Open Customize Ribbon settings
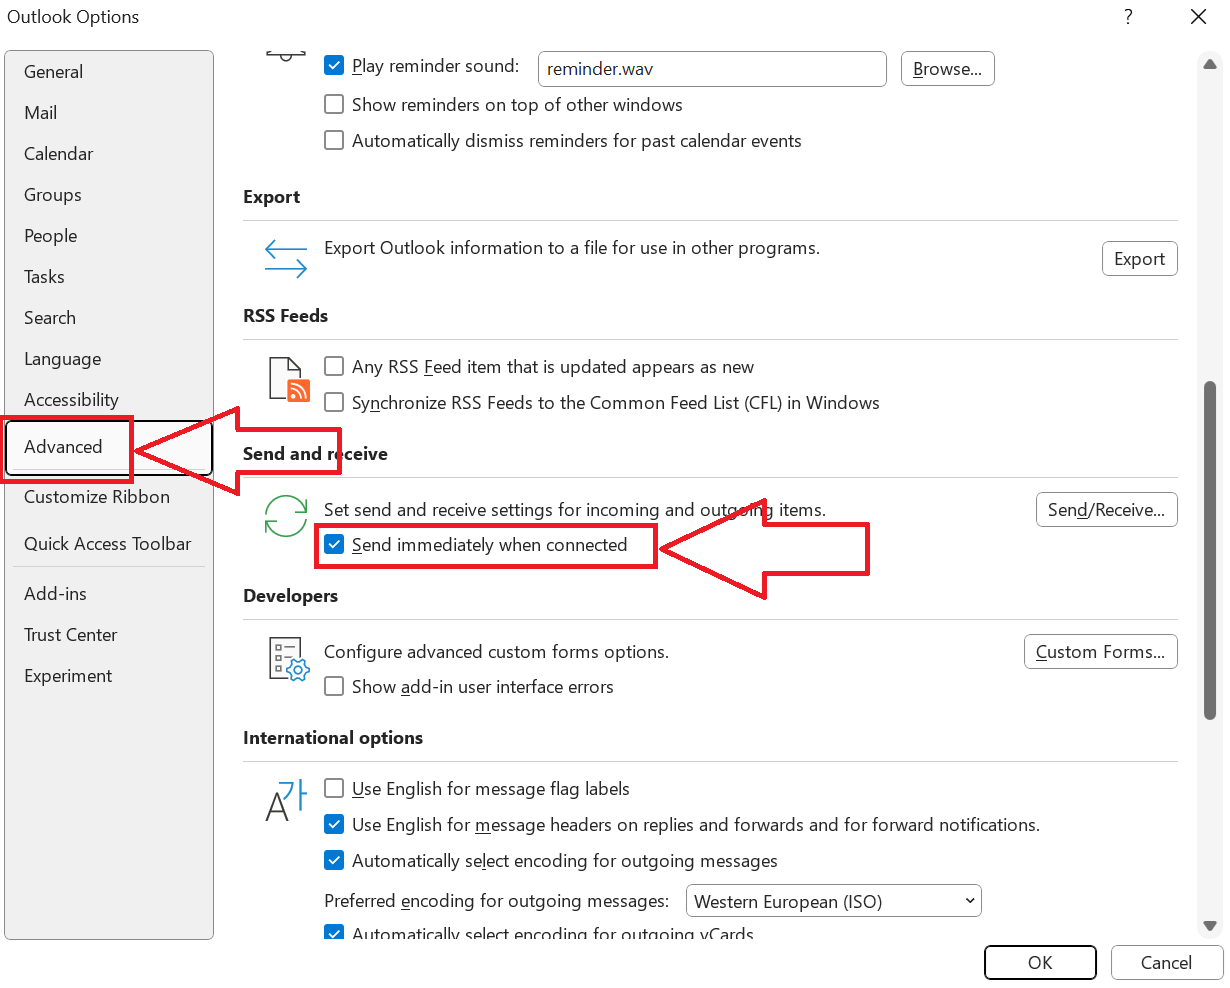1230x988 pixels. (x=109, y=497)
